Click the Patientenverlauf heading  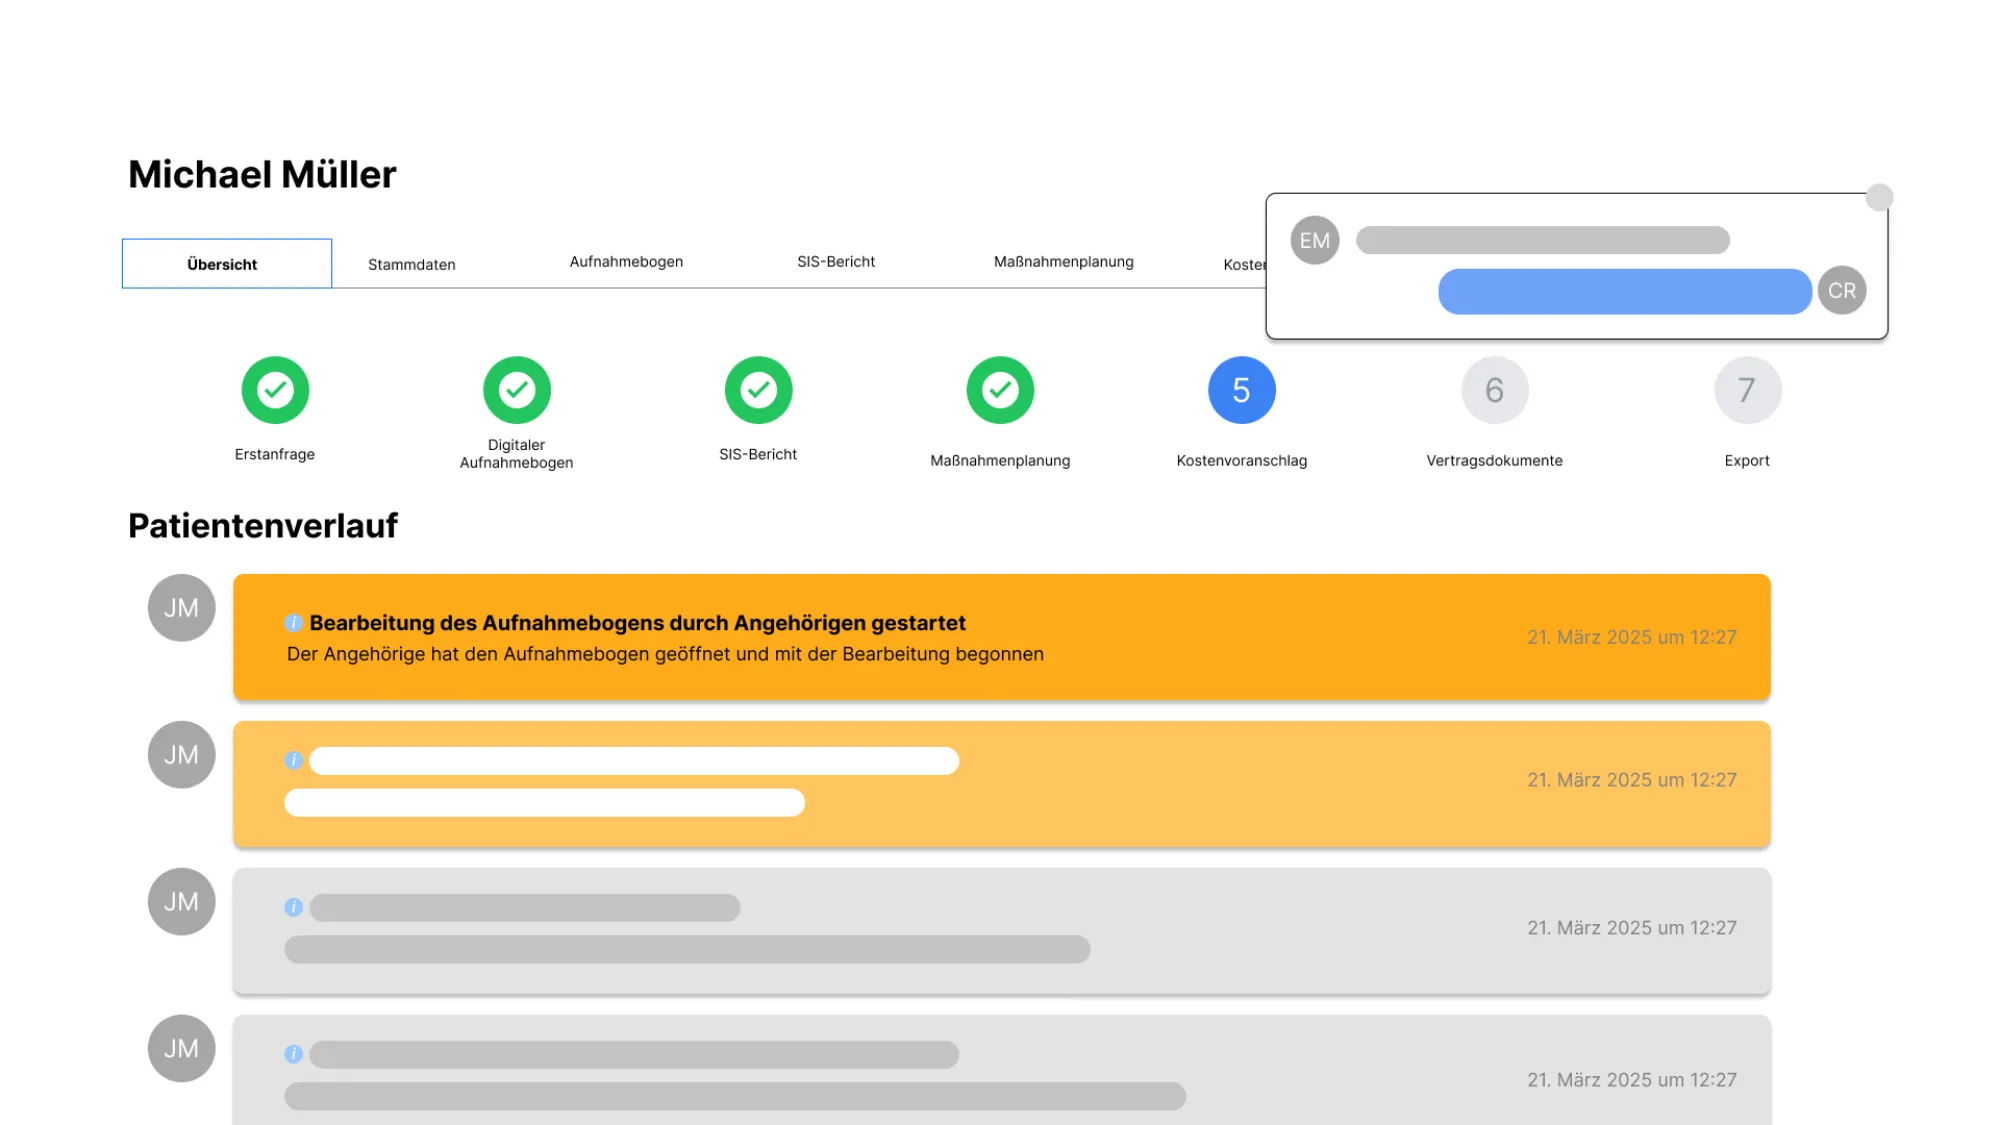263,526
